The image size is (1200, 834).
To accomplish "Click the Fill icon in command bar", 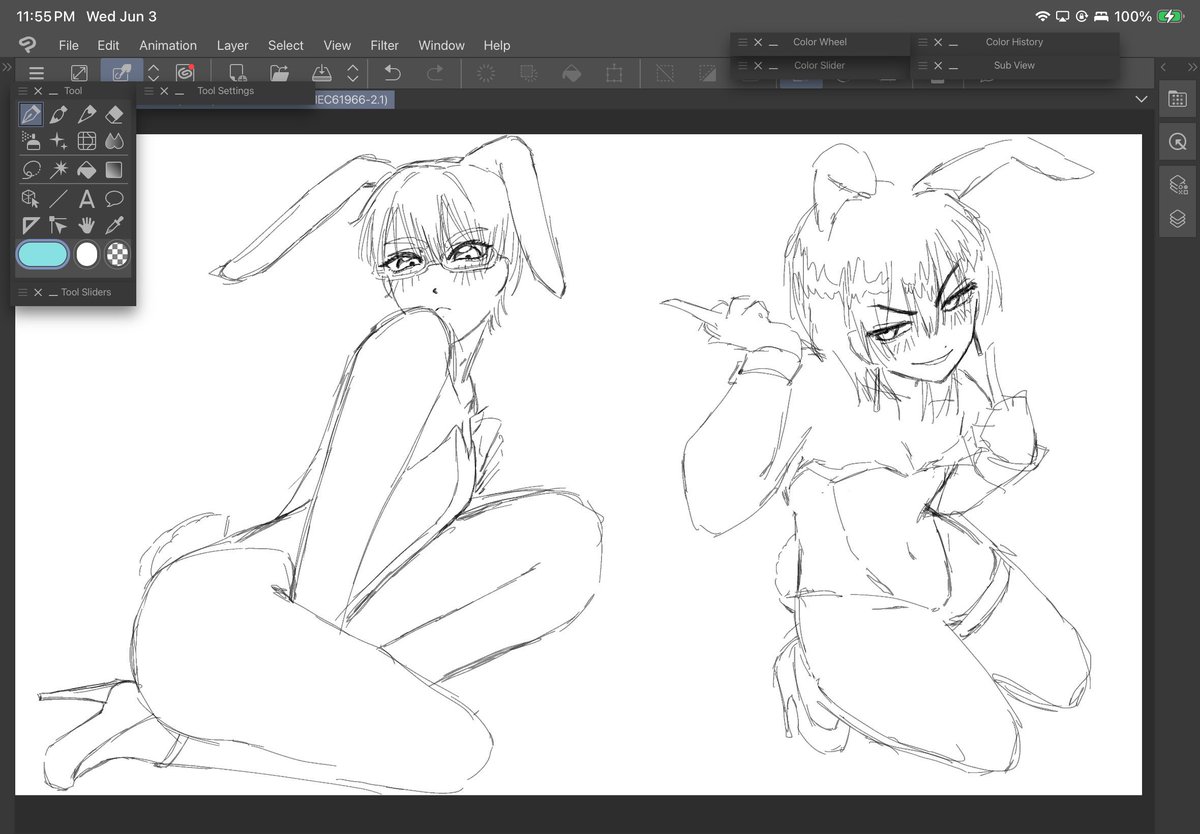I will (x=571, y=73).
